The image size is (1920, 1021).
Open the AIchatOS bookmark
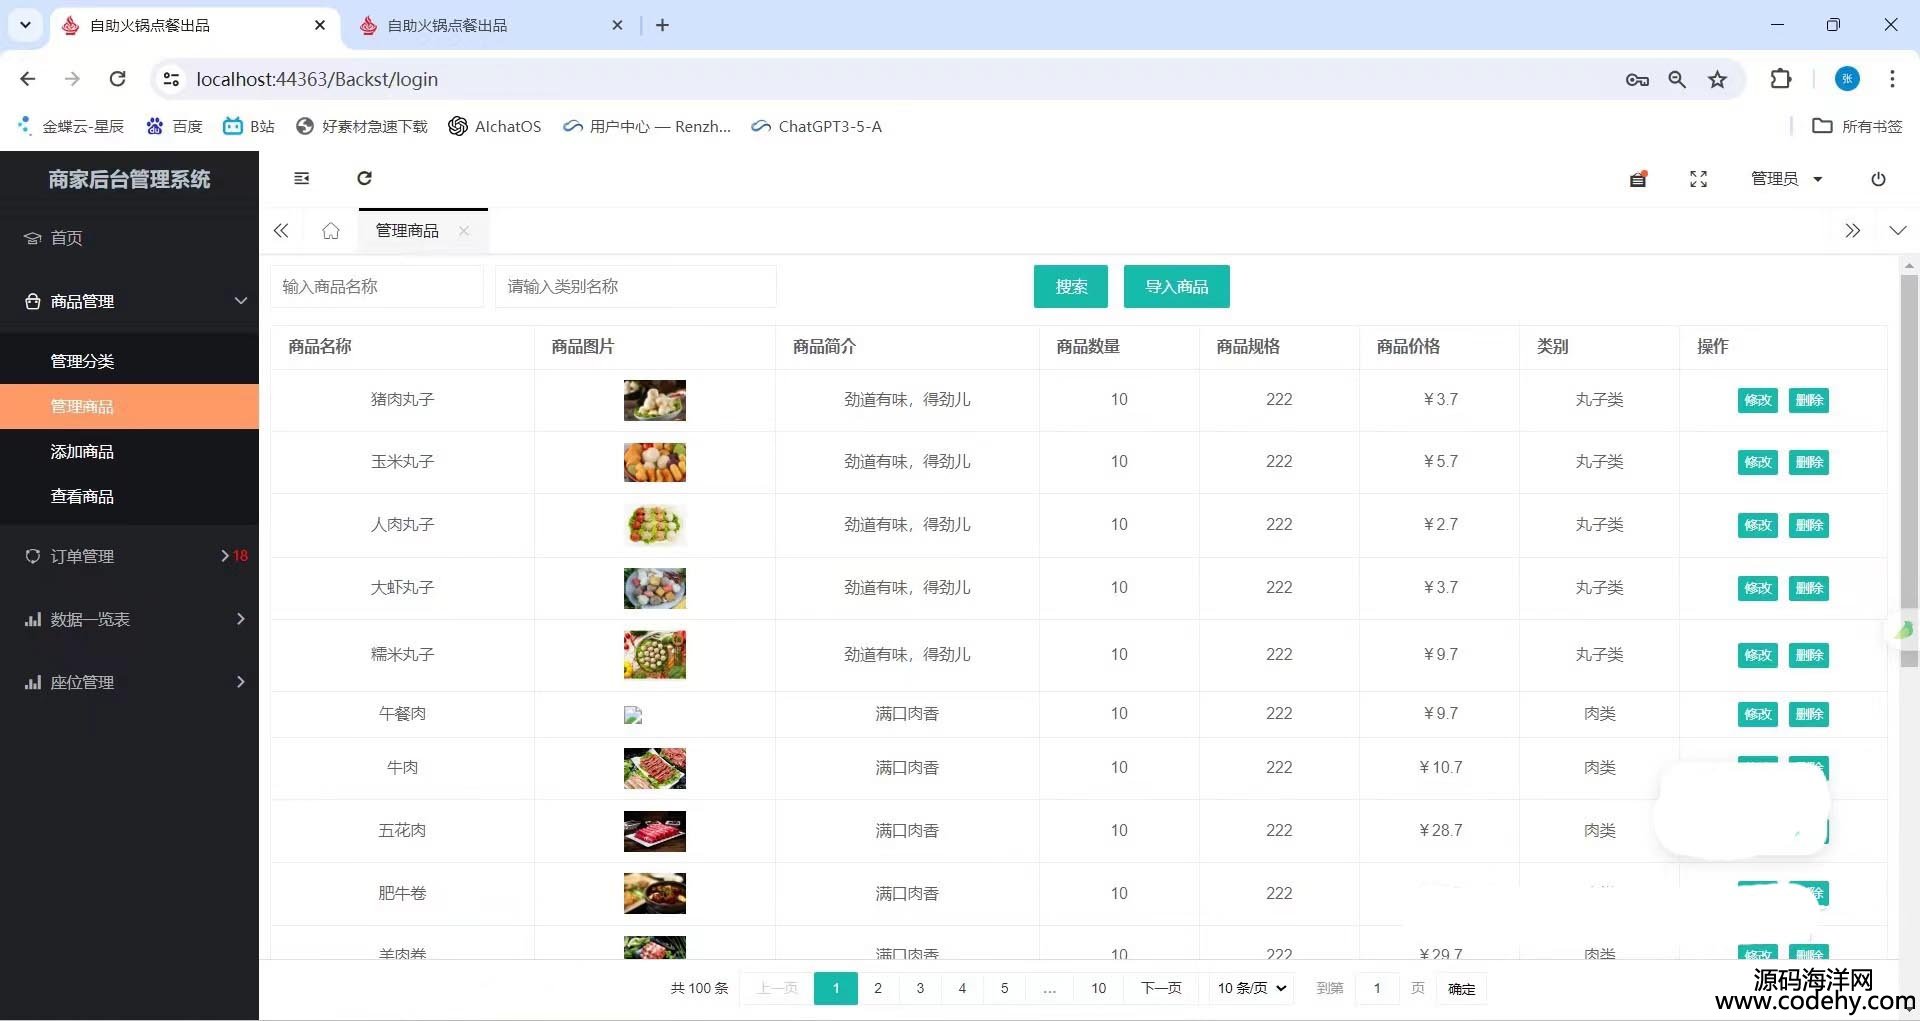(495, 126)
